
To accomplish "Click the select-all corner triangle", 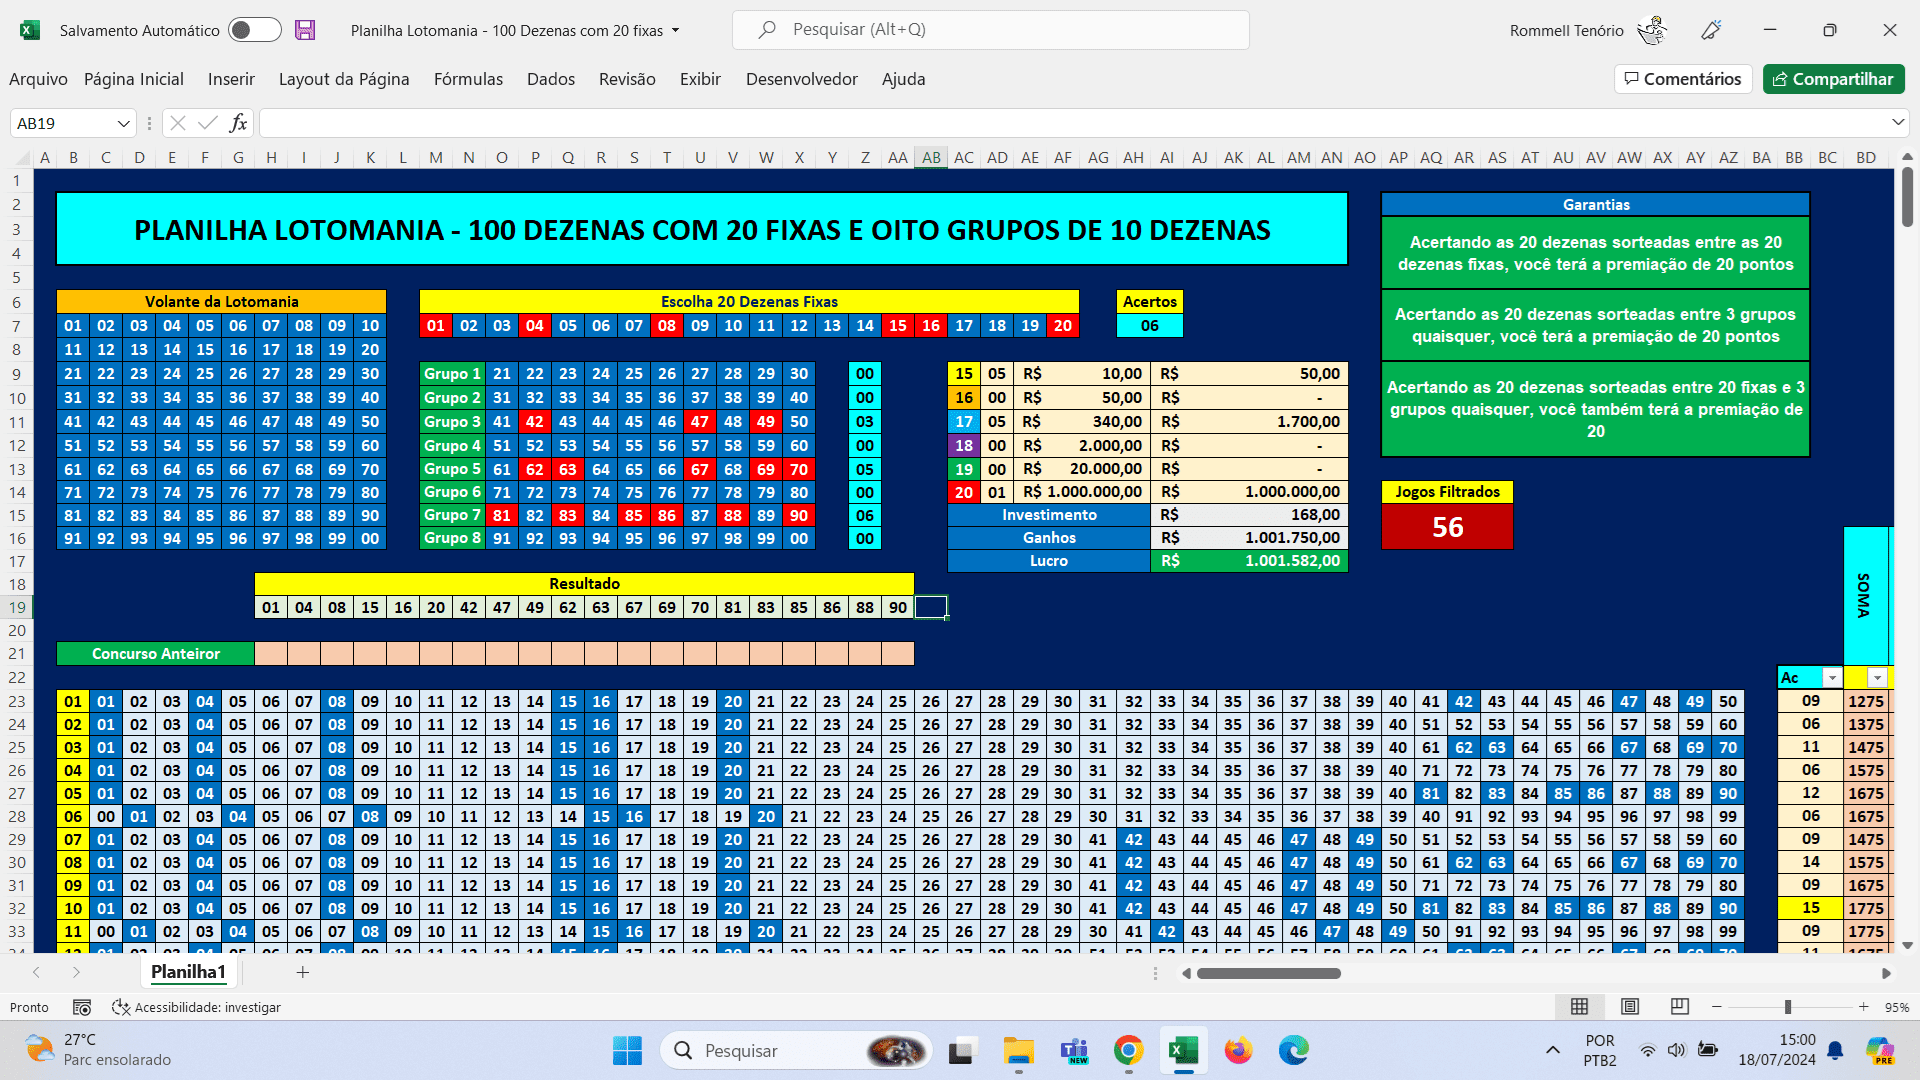I will click(20, 158).
